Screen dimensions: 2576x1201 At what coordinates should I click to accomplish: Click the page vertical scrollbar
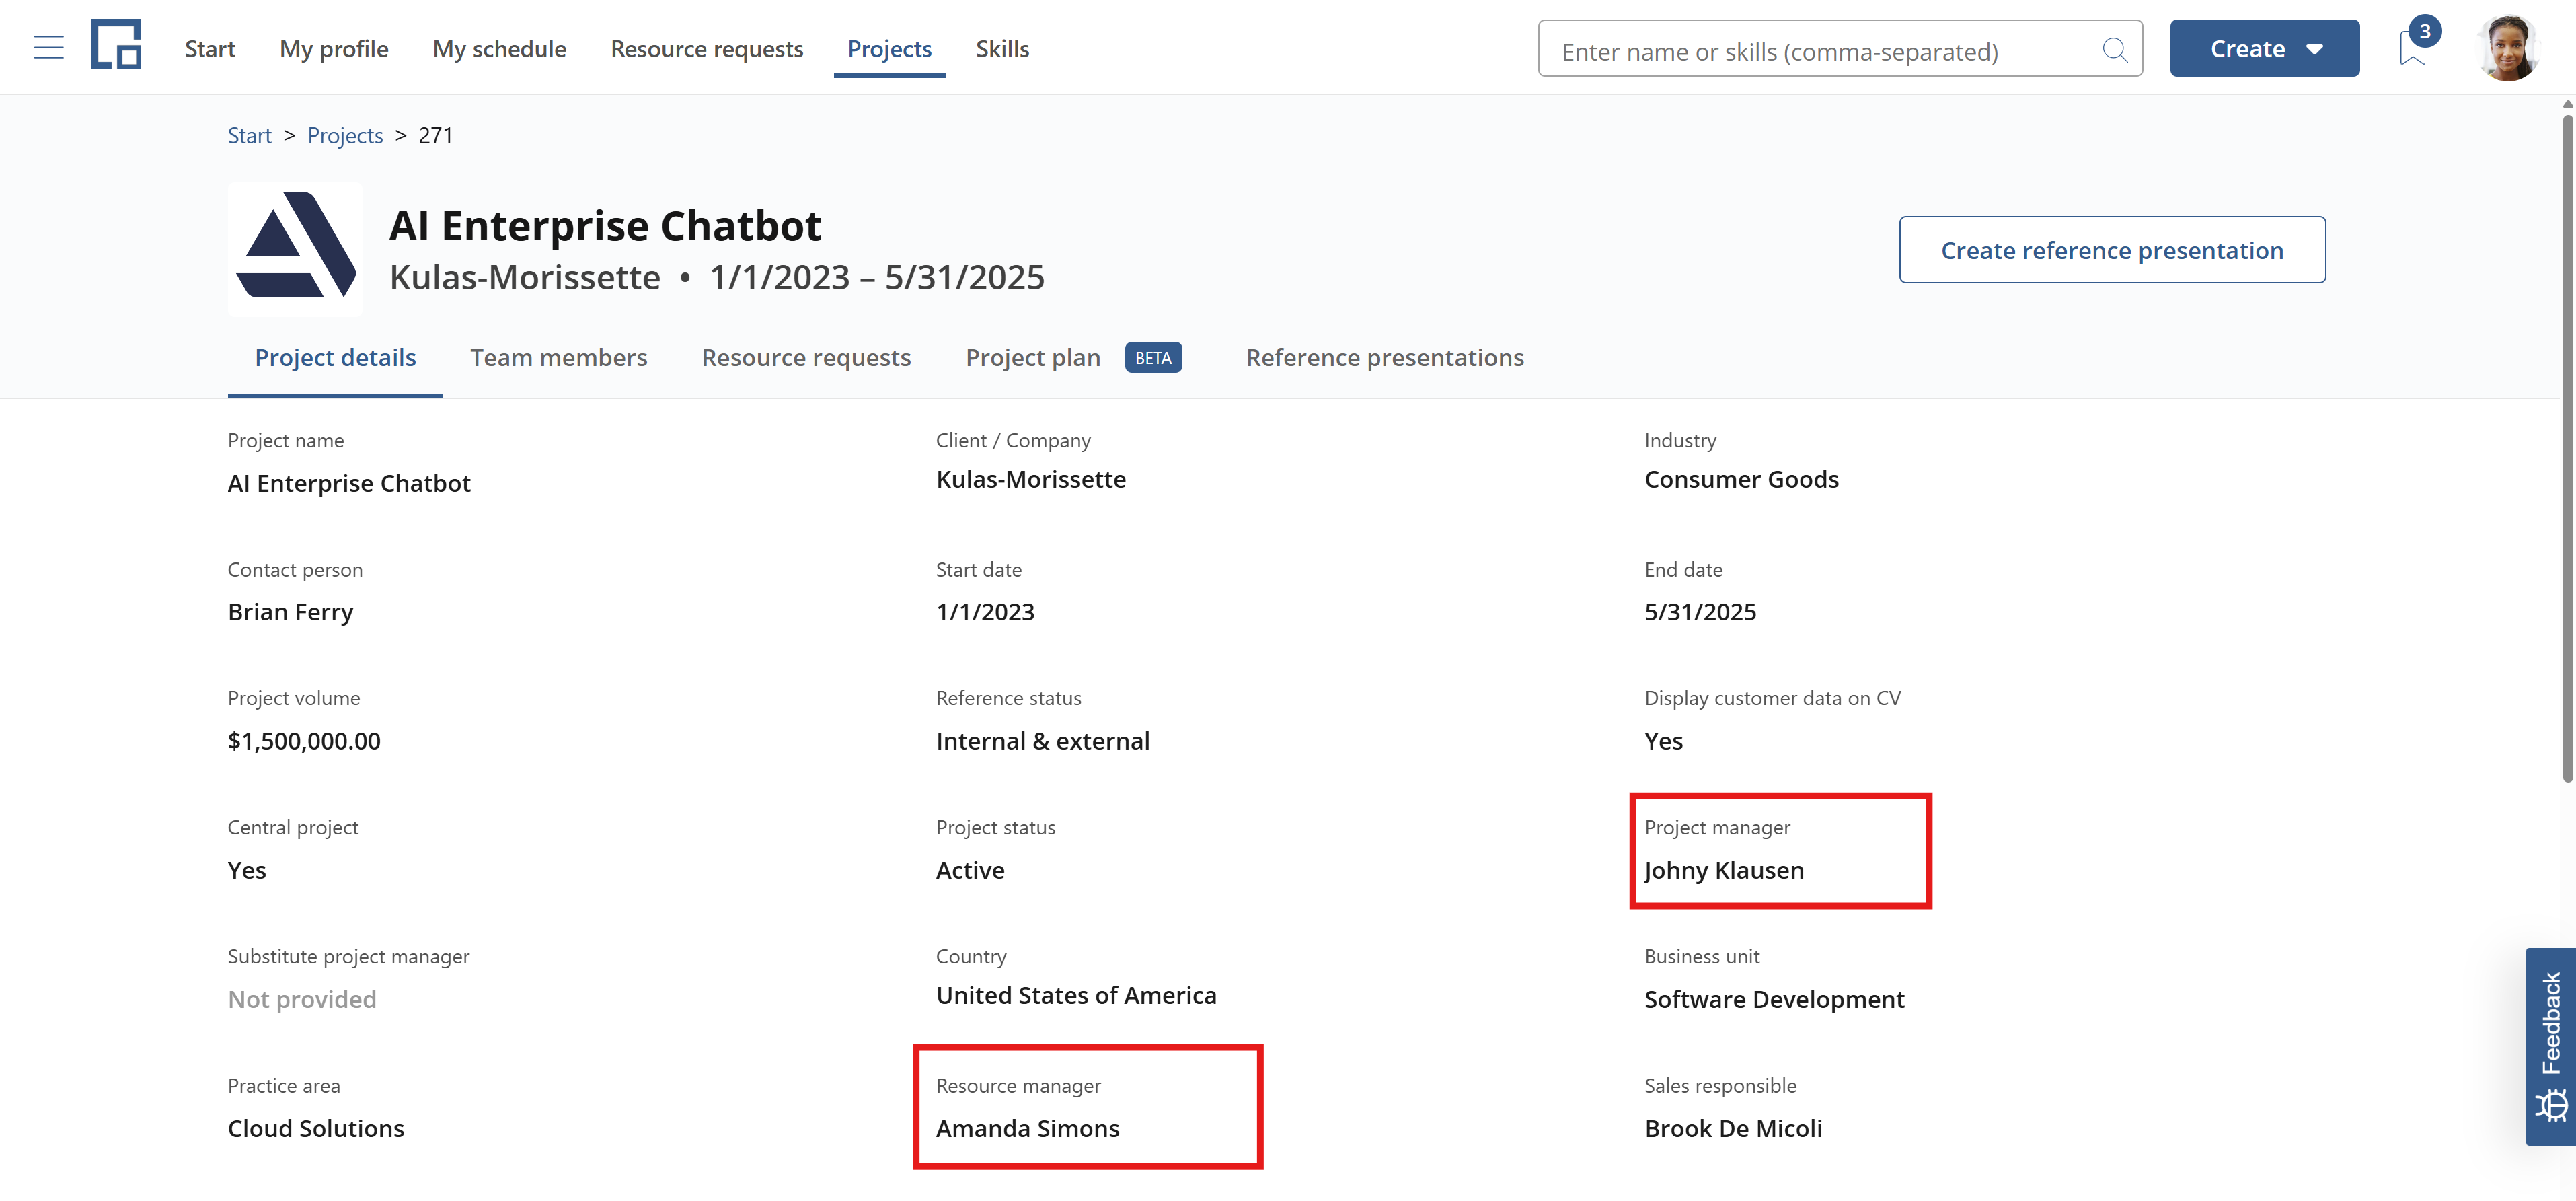[x=2567, y=448]
